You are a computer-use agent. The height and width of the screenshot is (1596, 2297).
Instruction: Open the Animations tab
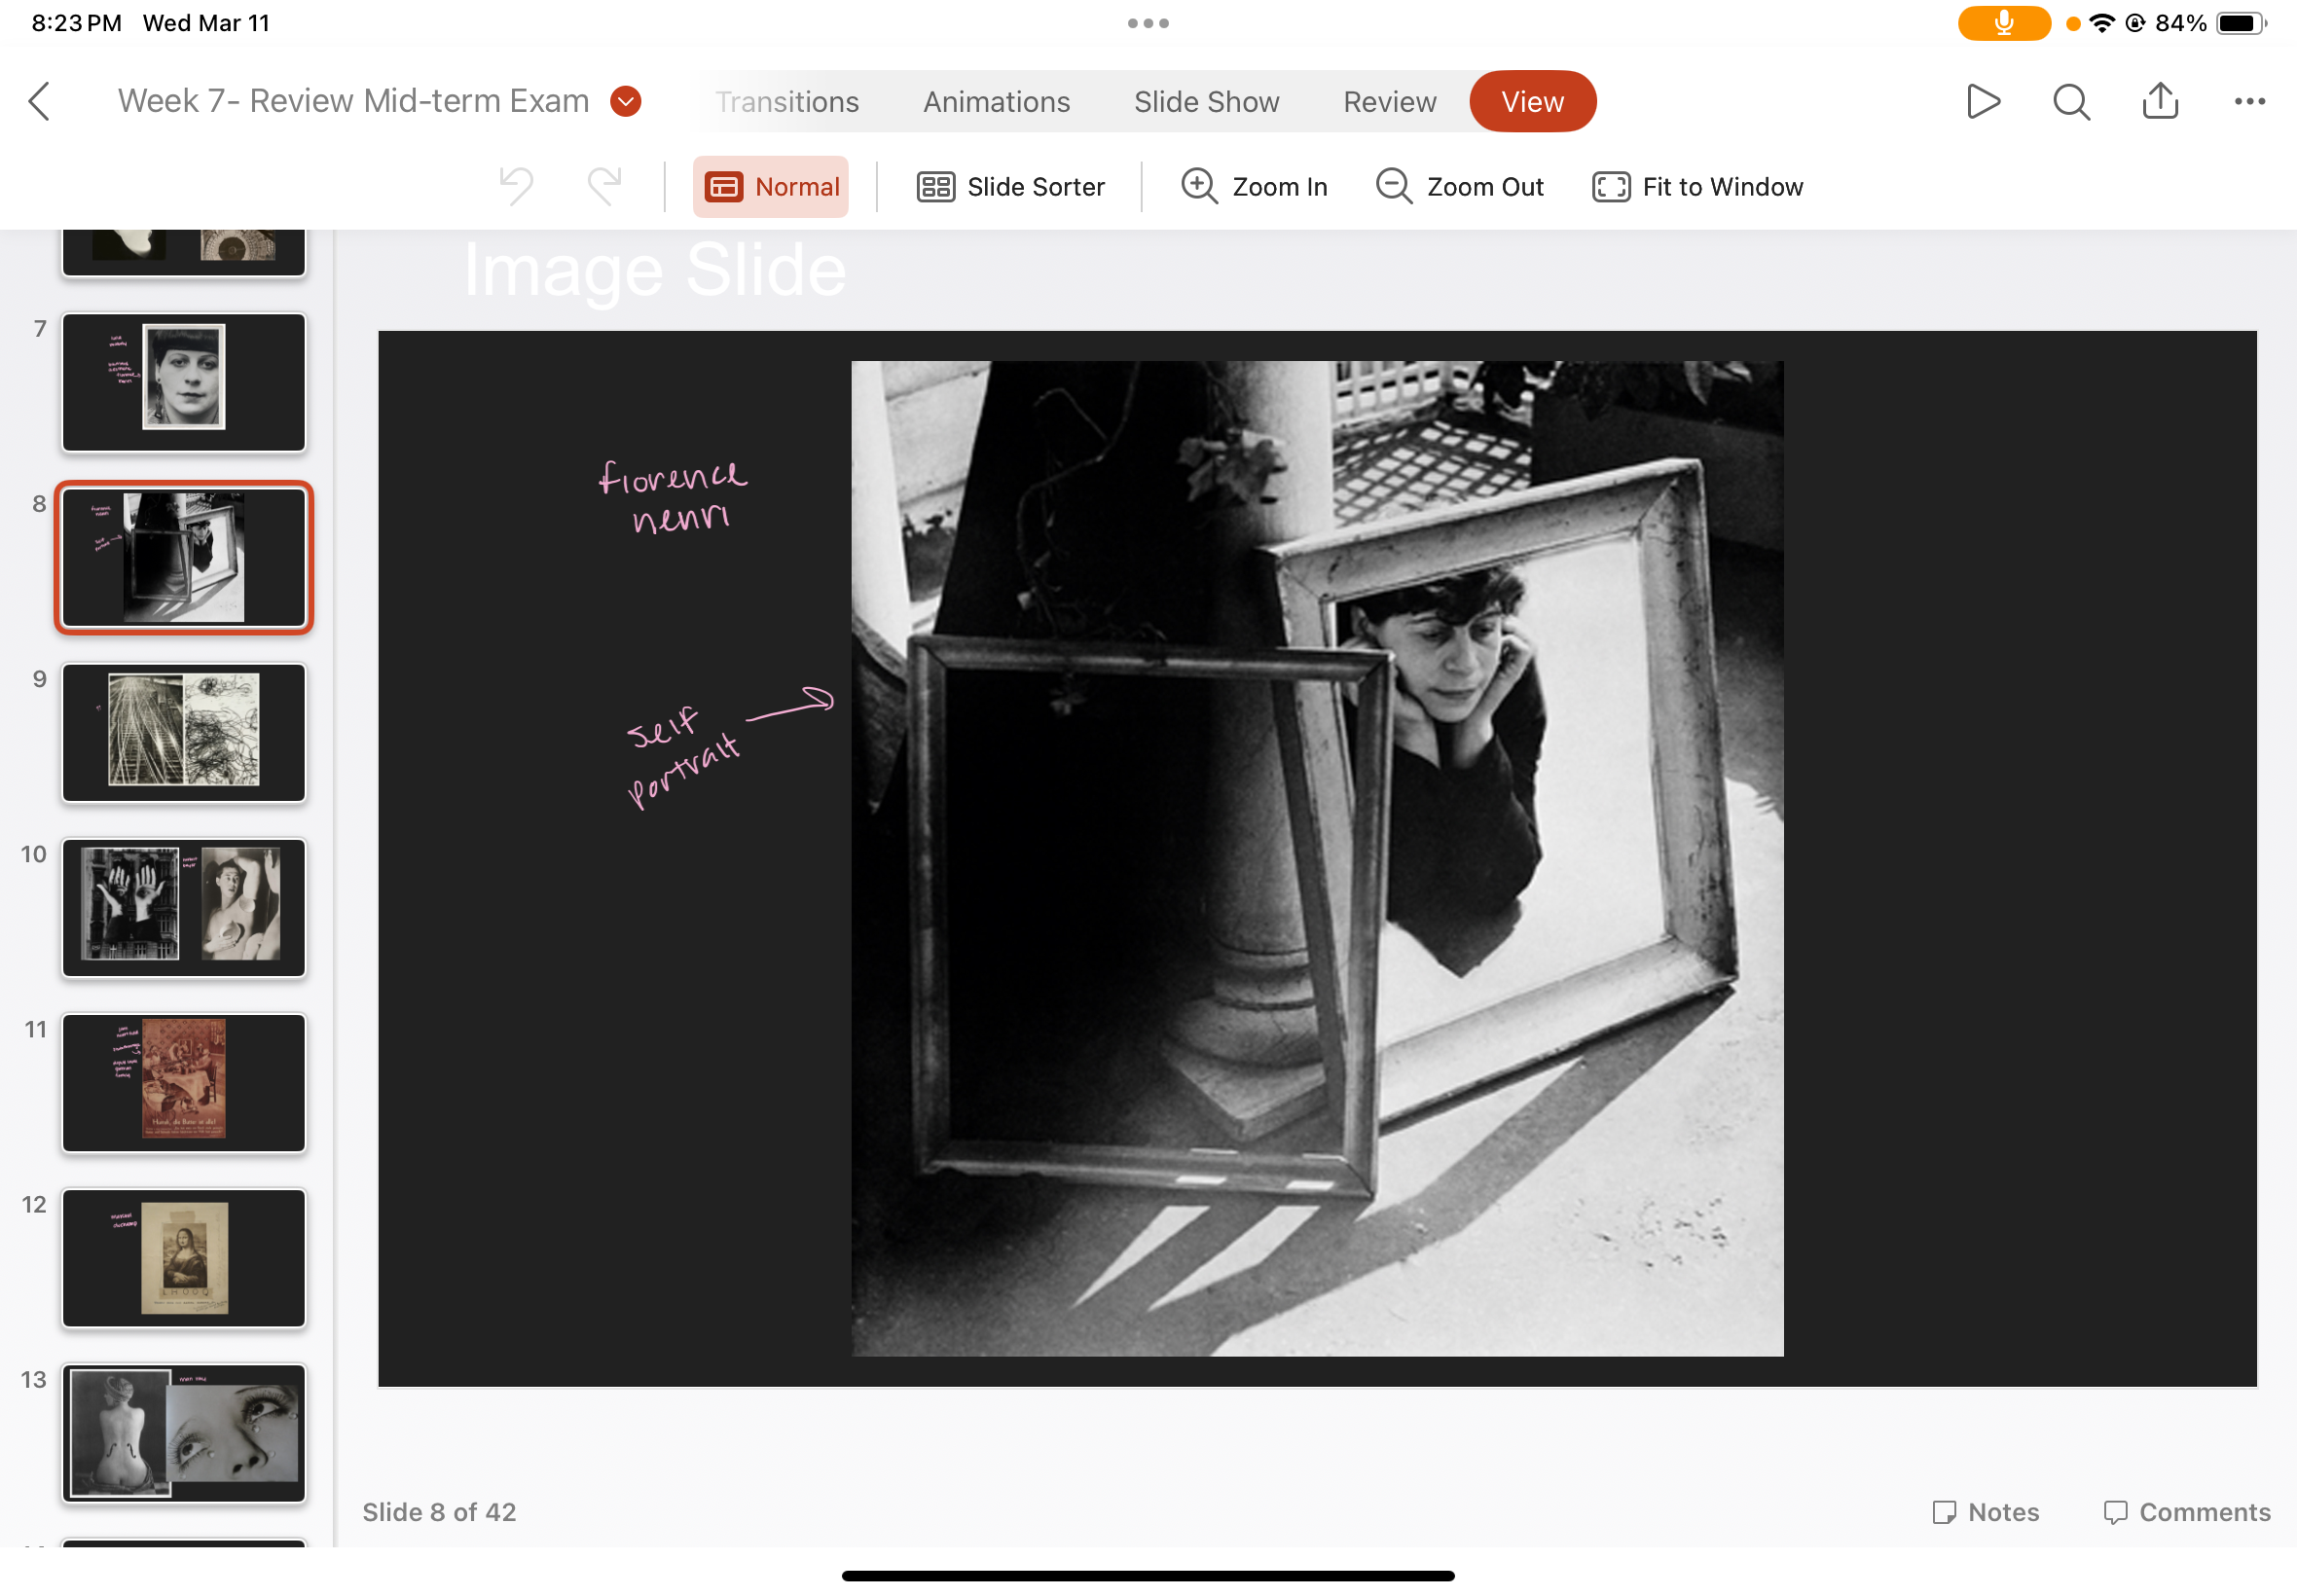pyautogui.click(x=996, y=102)
